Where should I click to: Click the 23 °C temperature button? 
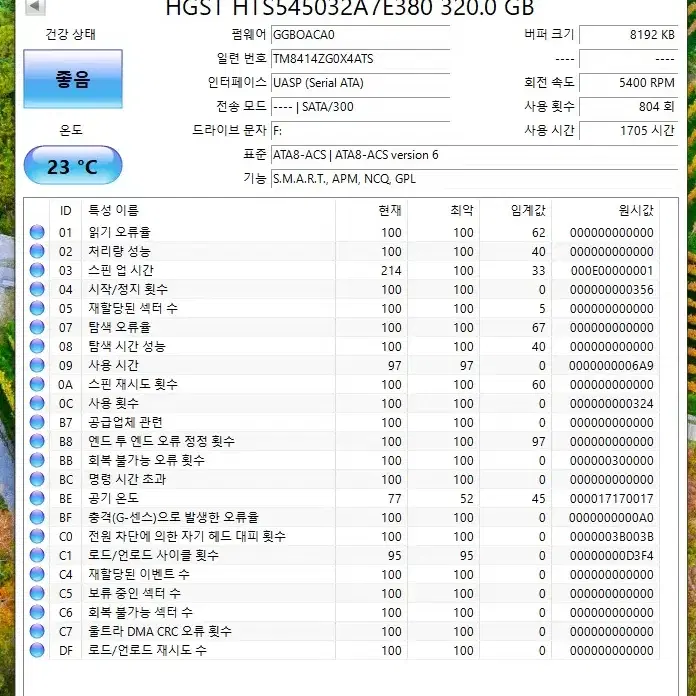point(73,165)
